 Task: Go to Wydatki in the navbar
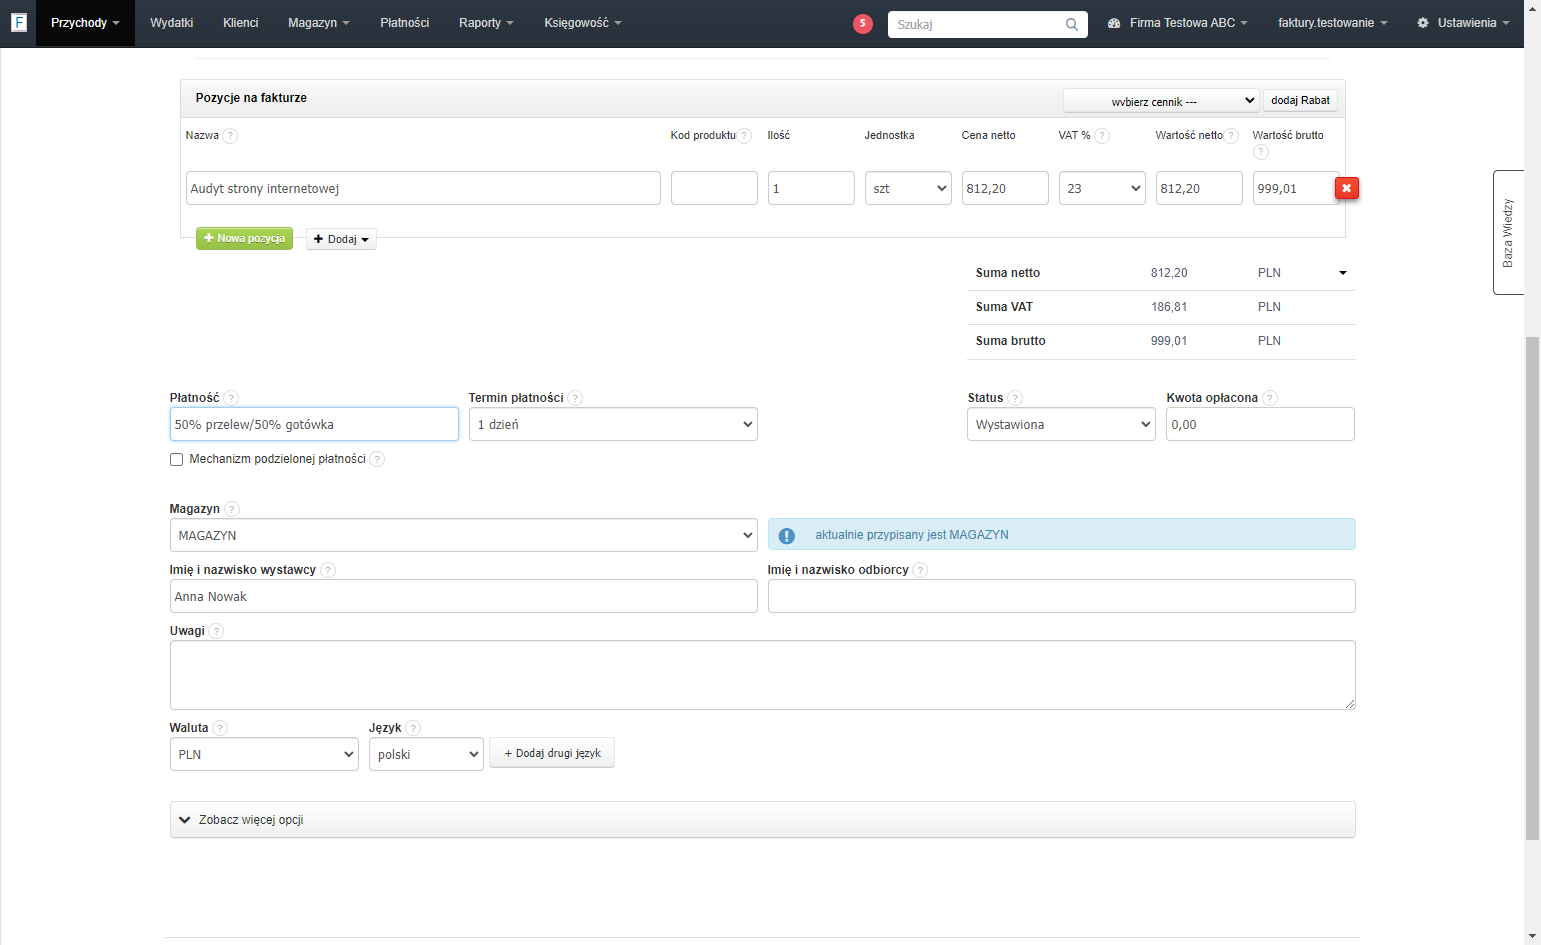(x=172, y=23)
